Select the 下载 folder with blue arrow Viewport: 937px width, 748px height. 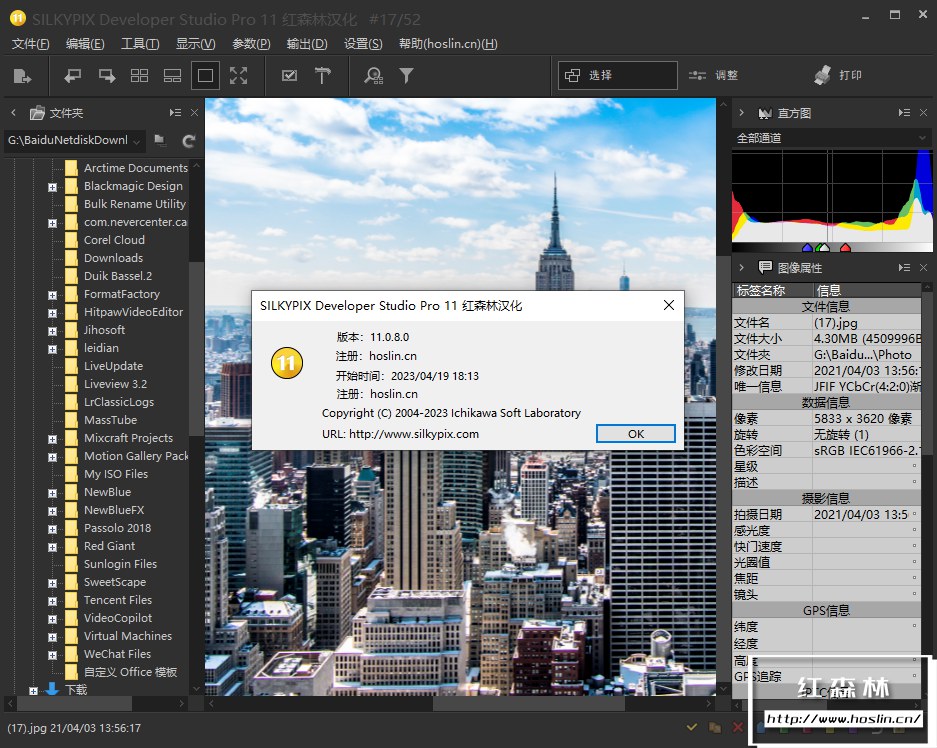click(x=75, y=689)
